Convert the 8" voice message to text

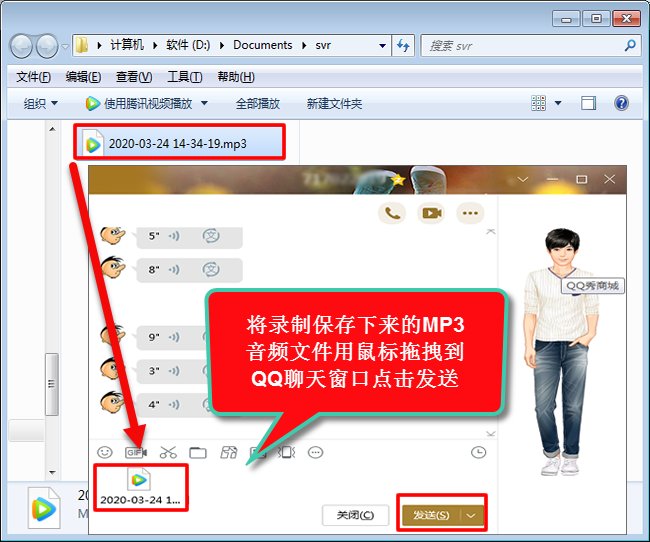coord(211,270)
